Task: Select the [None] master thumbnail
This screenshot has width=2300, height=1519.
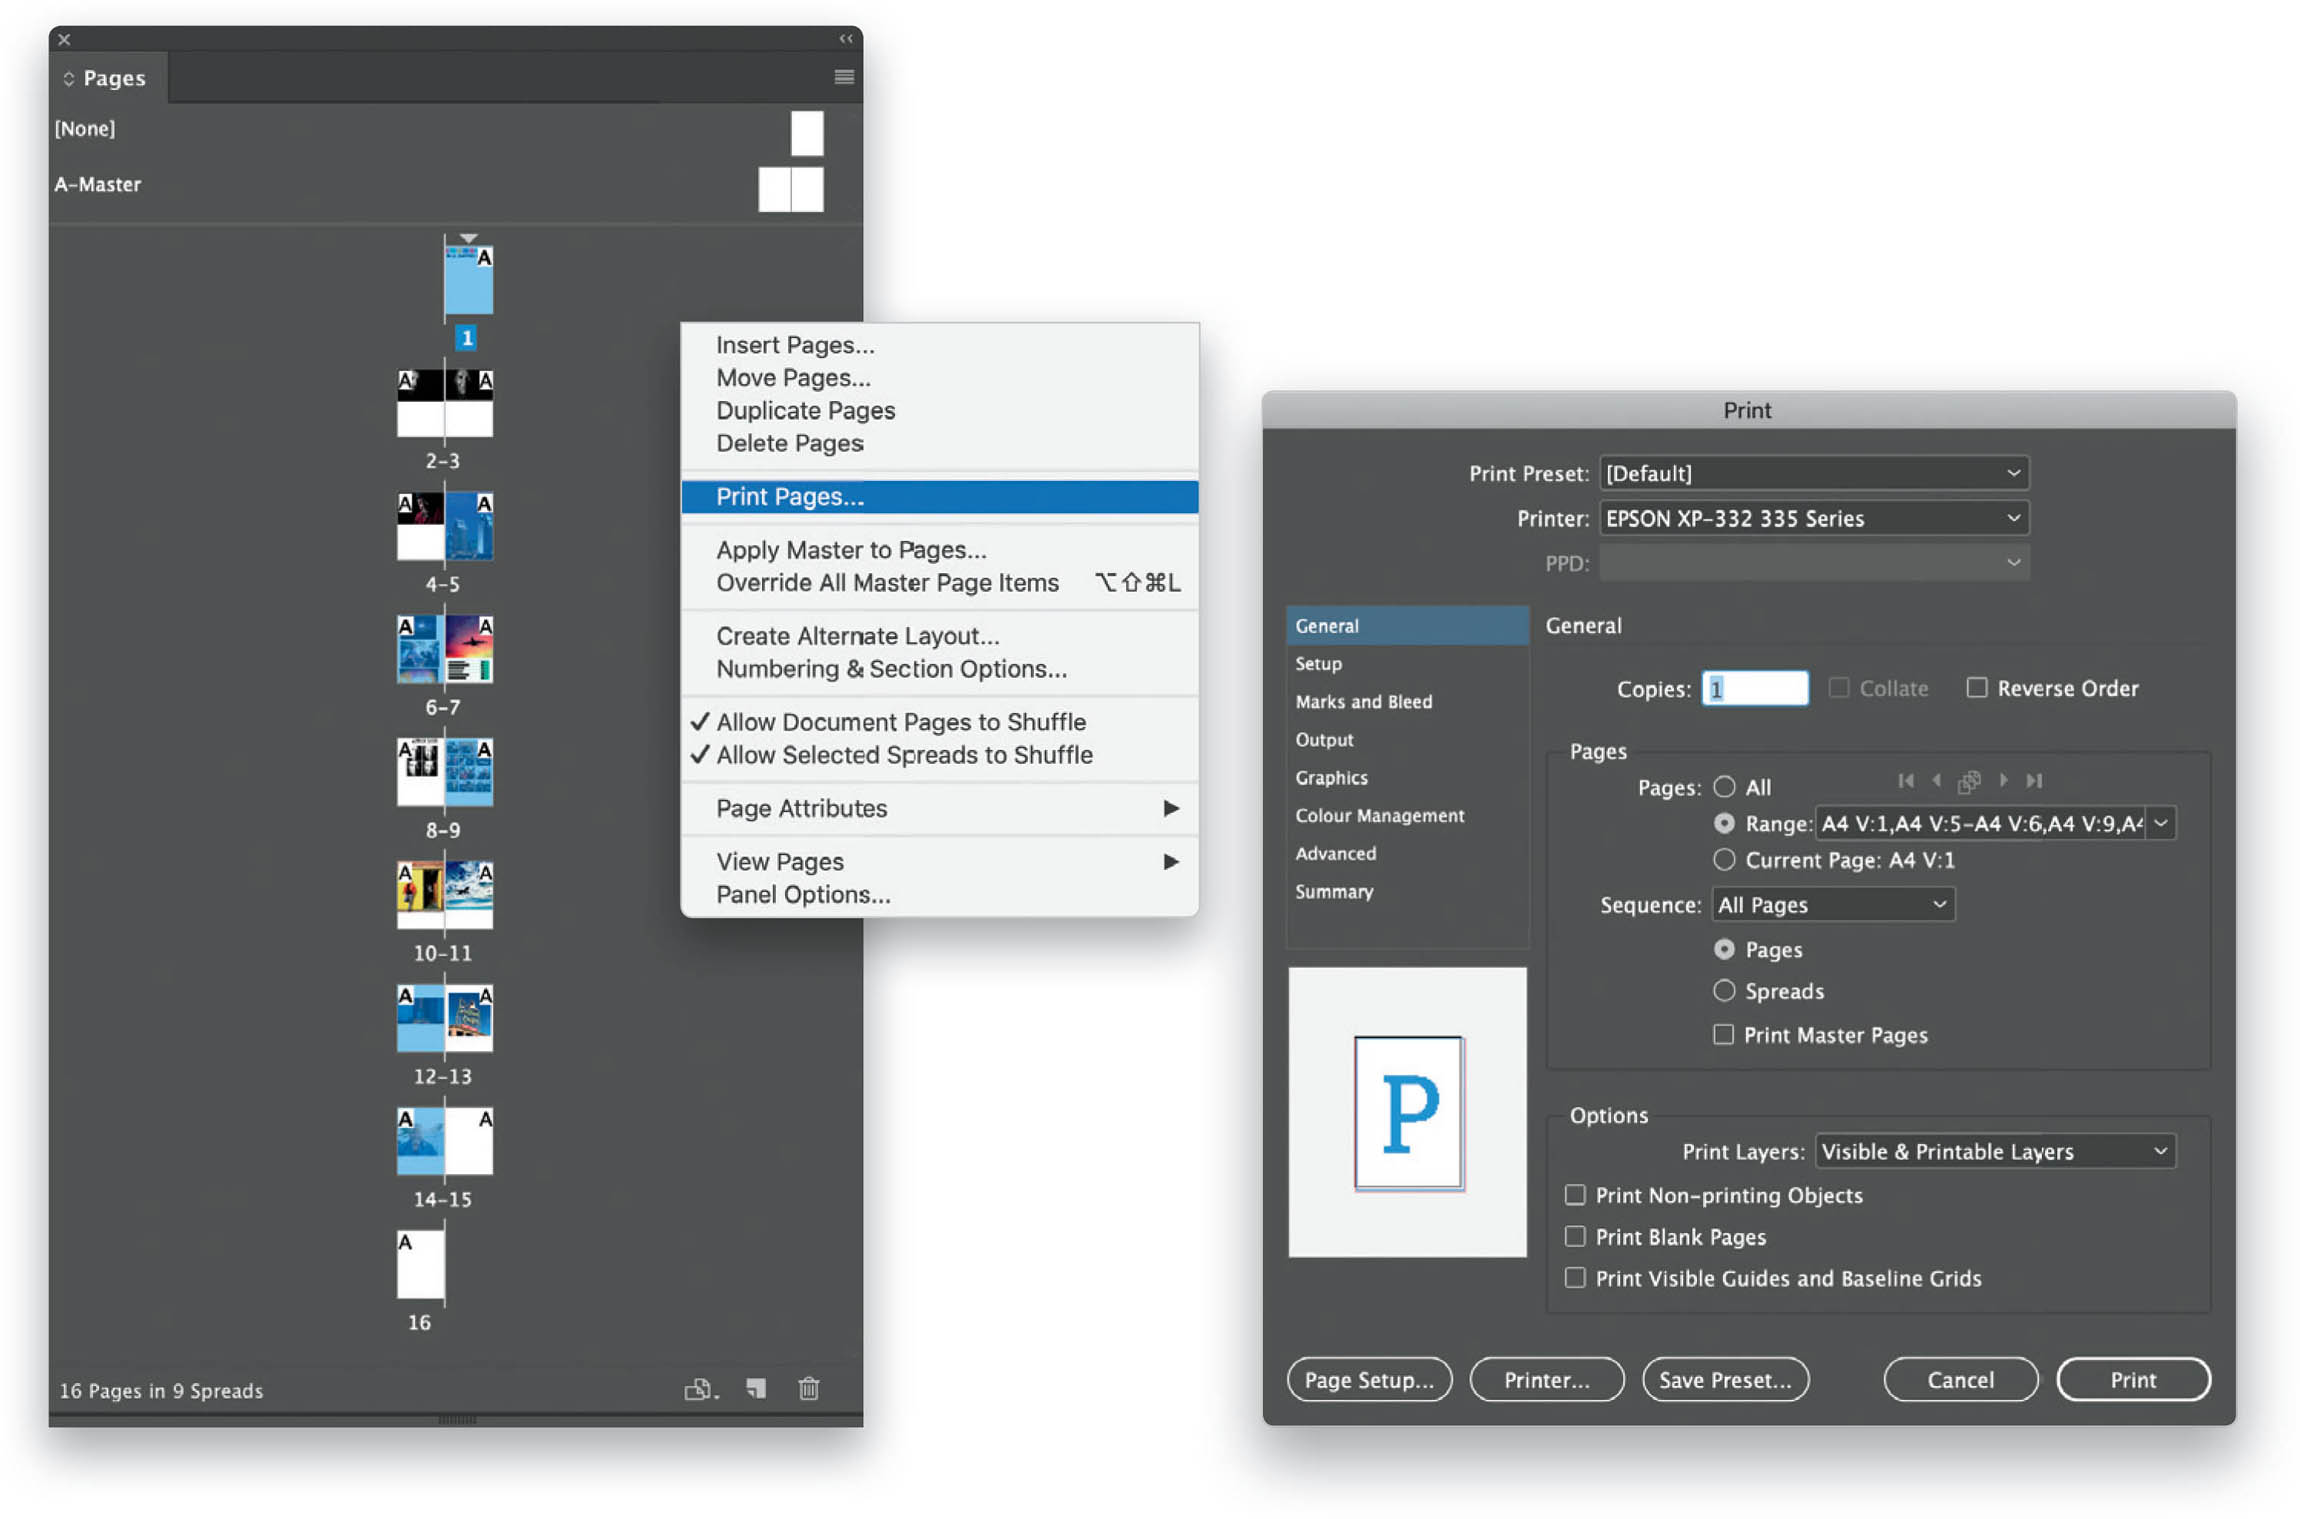Action: [806, 133]
